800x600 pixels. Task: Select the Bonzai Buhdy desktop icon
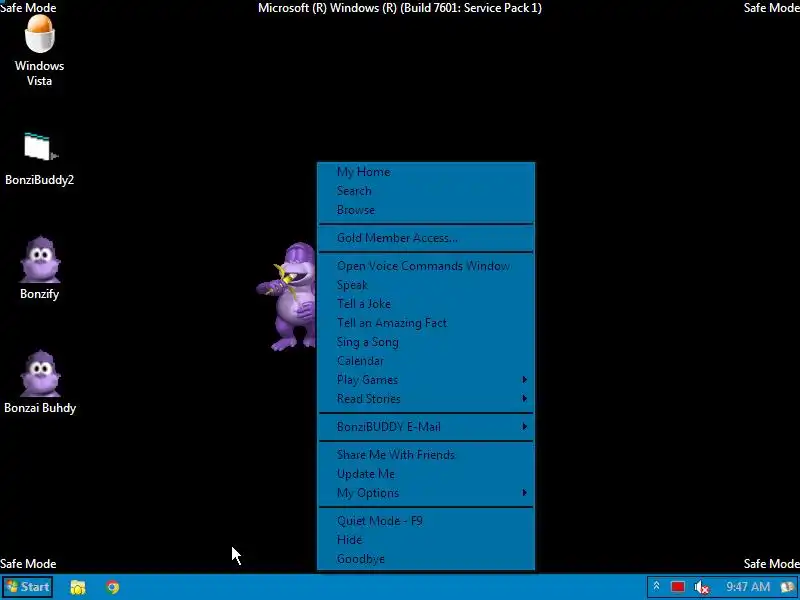click(x=40, y=382)
